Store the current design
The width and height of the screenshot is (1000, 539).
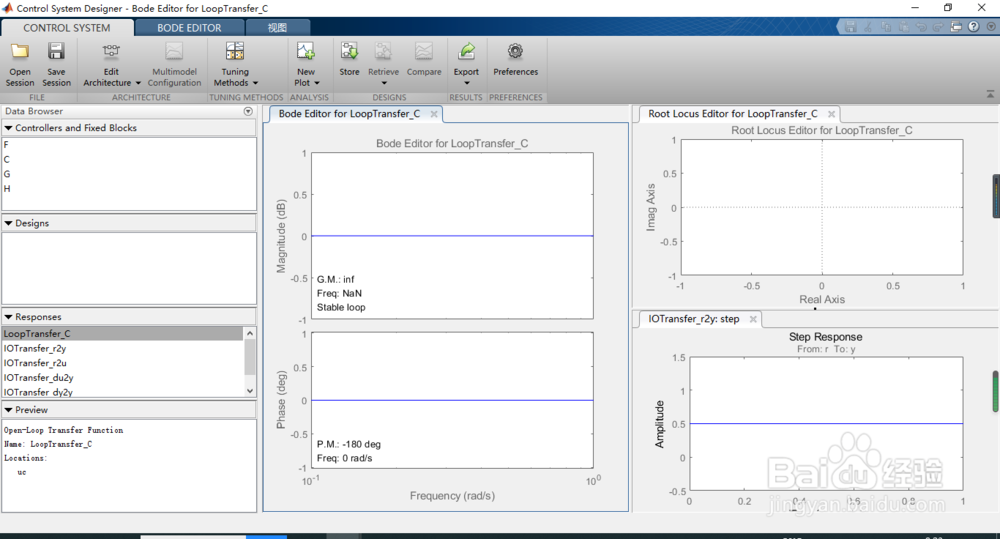(x=349, y=52)
